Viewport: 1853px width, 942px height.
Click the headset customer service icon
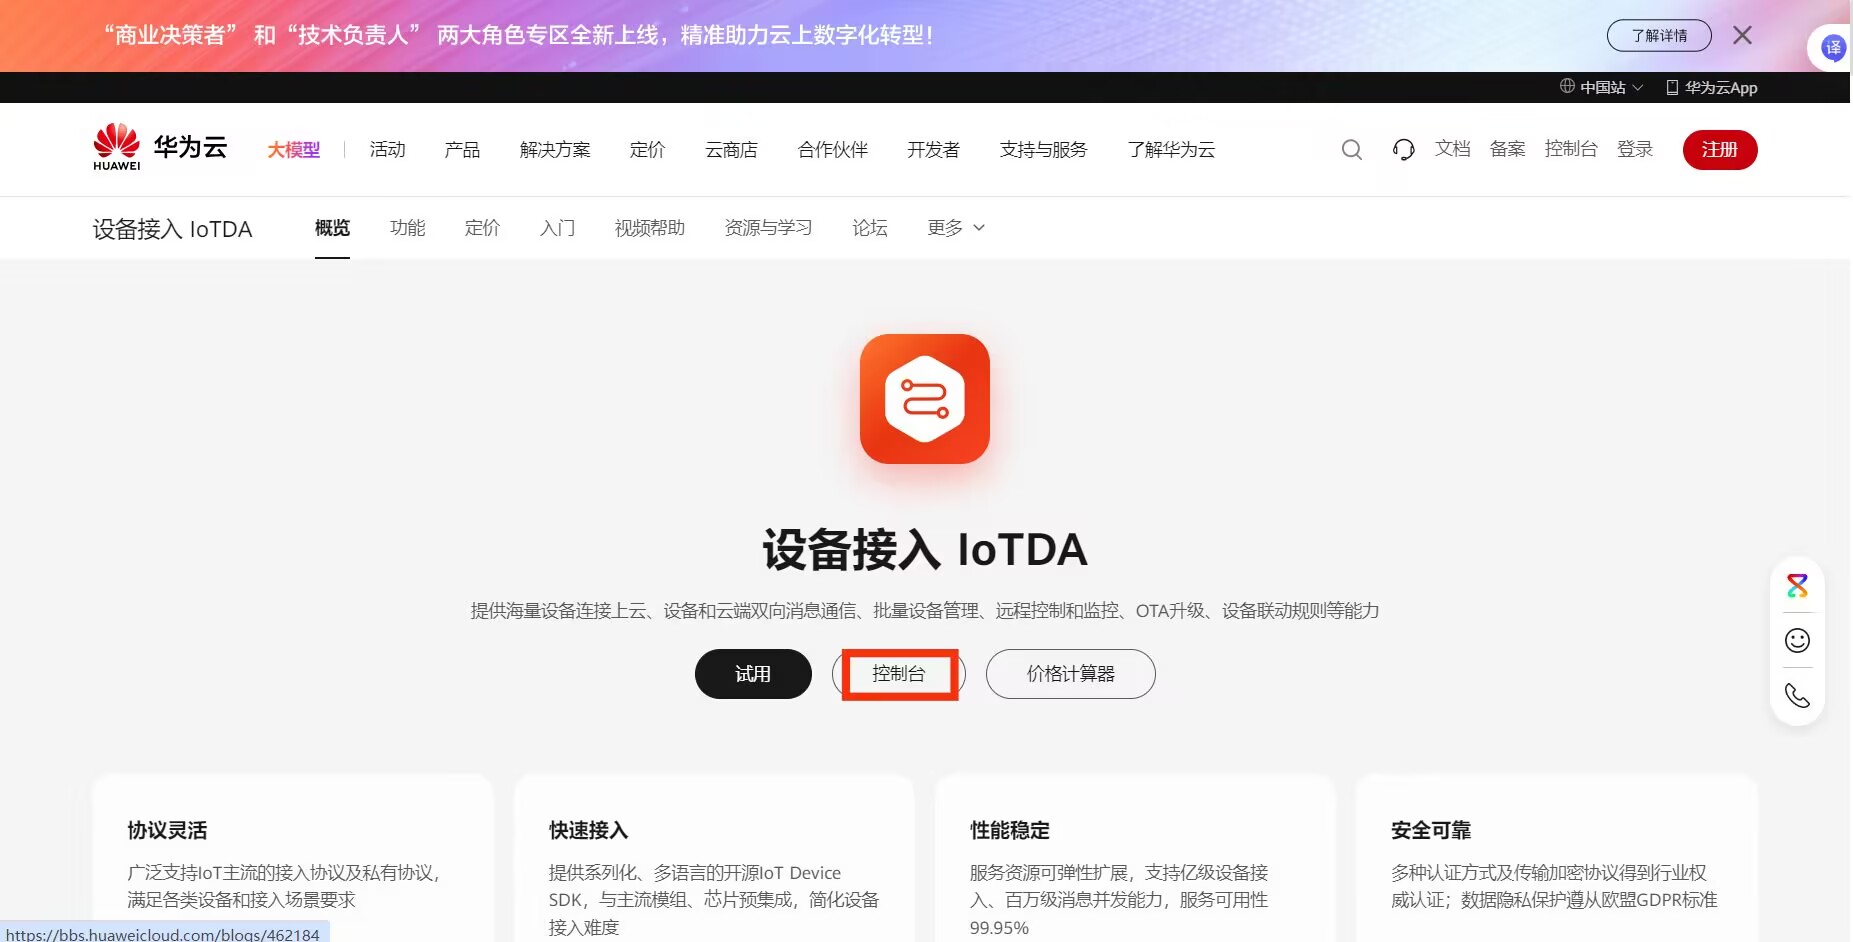(1403, 150)
